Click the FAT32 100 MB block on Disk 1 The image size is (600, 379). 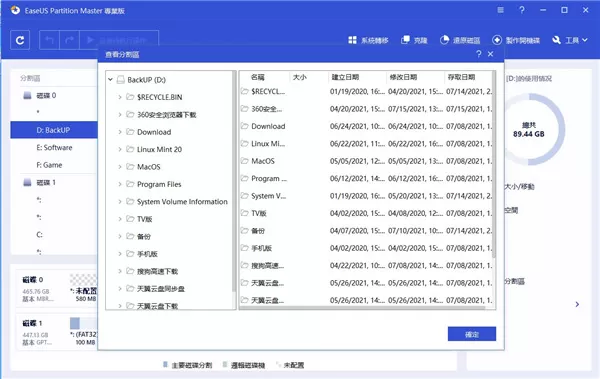click(x=83, y=331)
